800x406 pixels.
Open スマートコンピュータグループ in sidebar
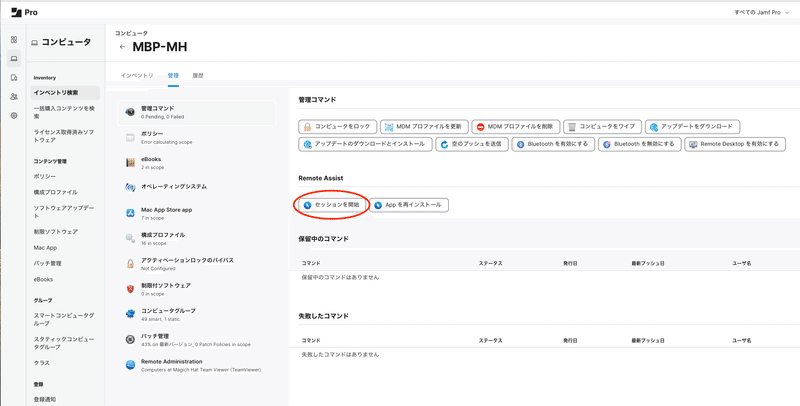pos(64,319)
